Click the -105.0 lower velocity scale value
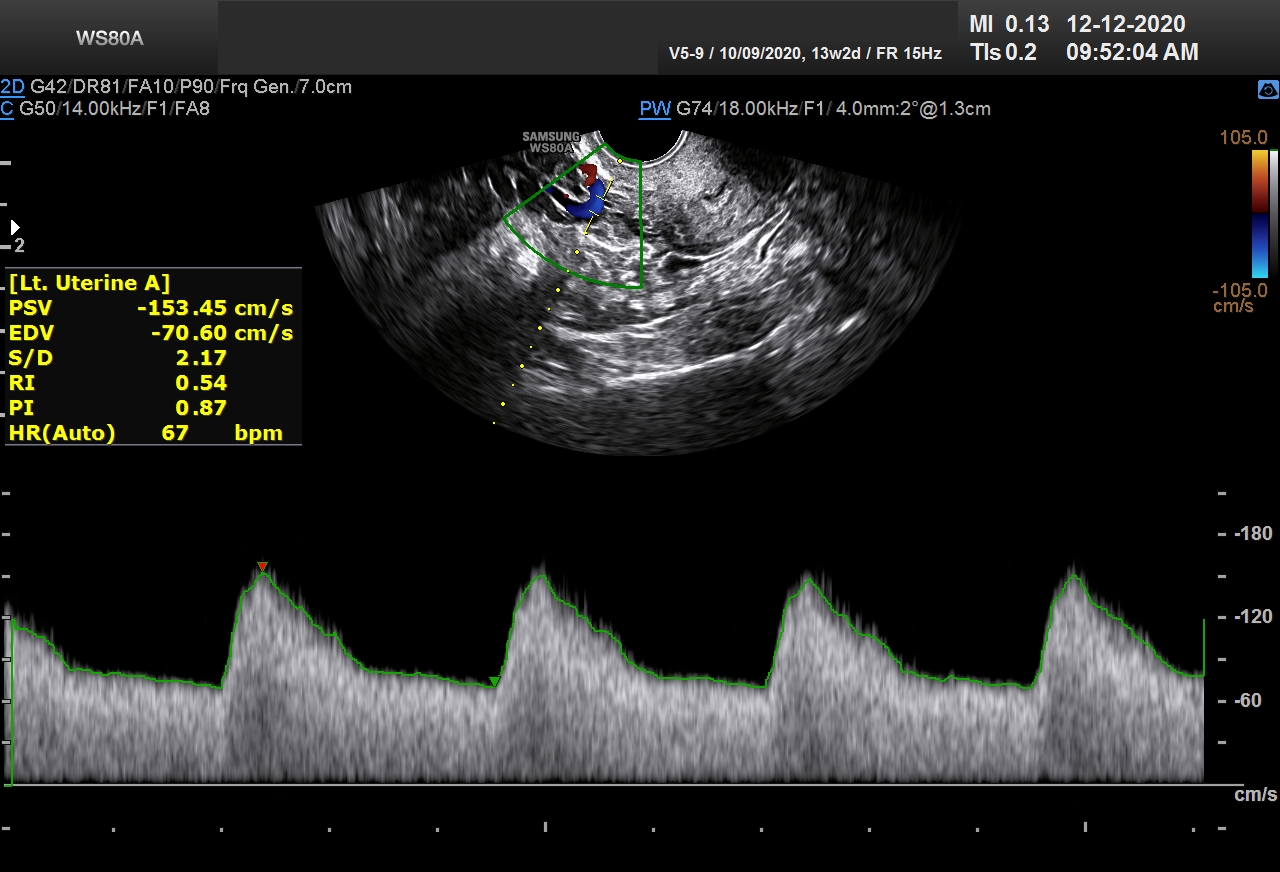Image resolution: width=1280 pixels, height=872 pixels. coord(1239,290)
